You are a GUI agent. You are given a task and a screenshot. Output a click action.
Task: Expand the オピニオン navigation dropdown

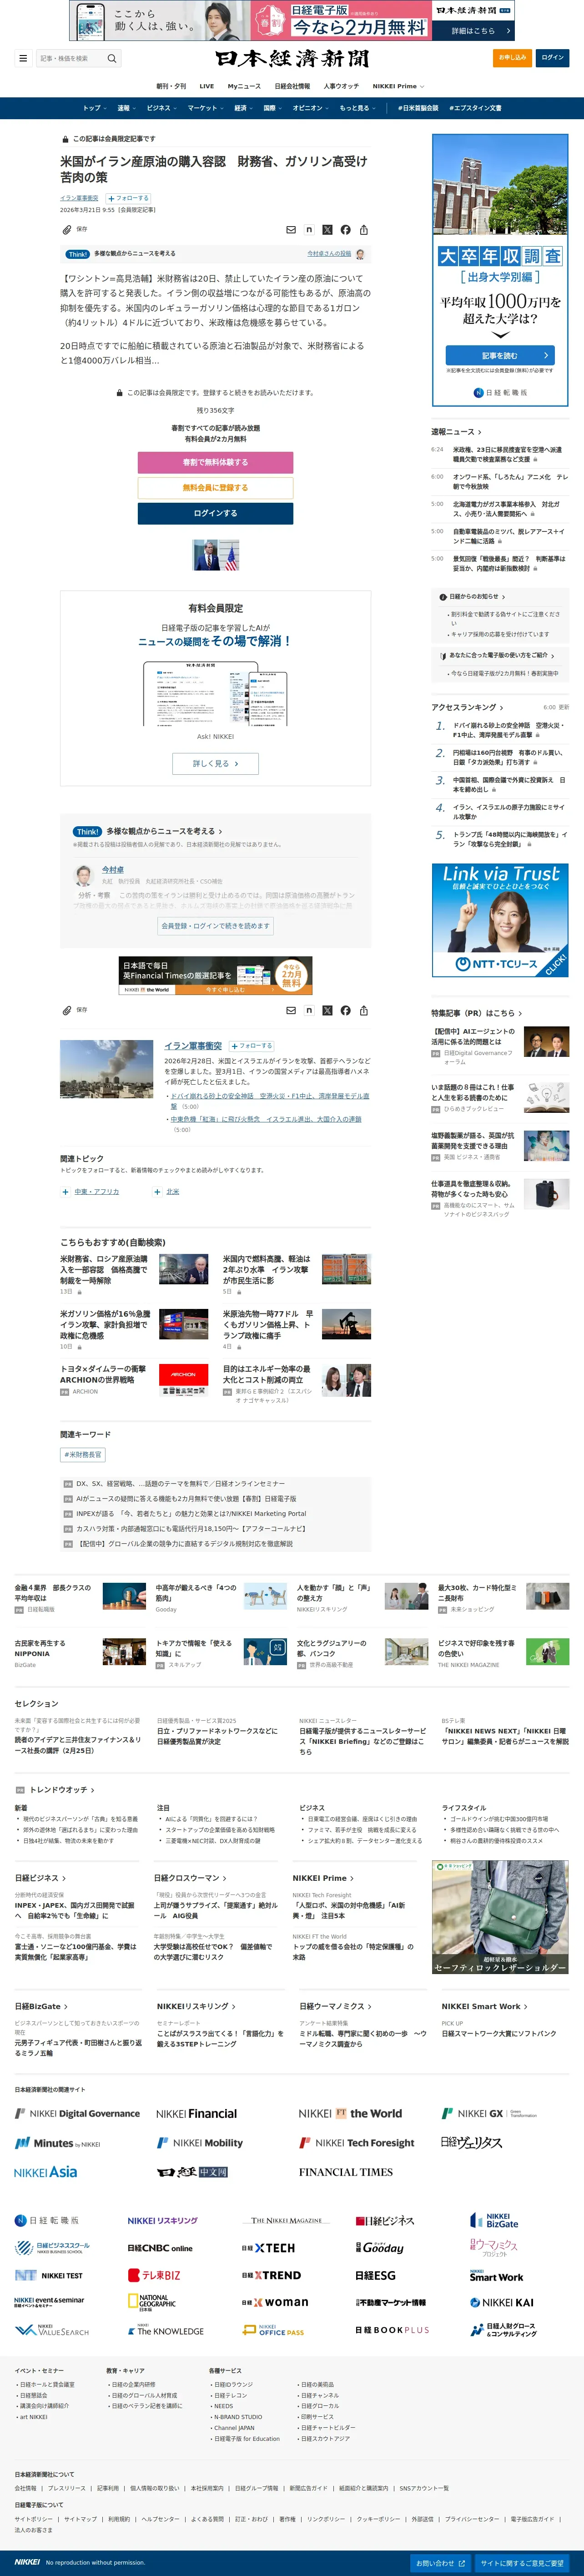point(310,108)
